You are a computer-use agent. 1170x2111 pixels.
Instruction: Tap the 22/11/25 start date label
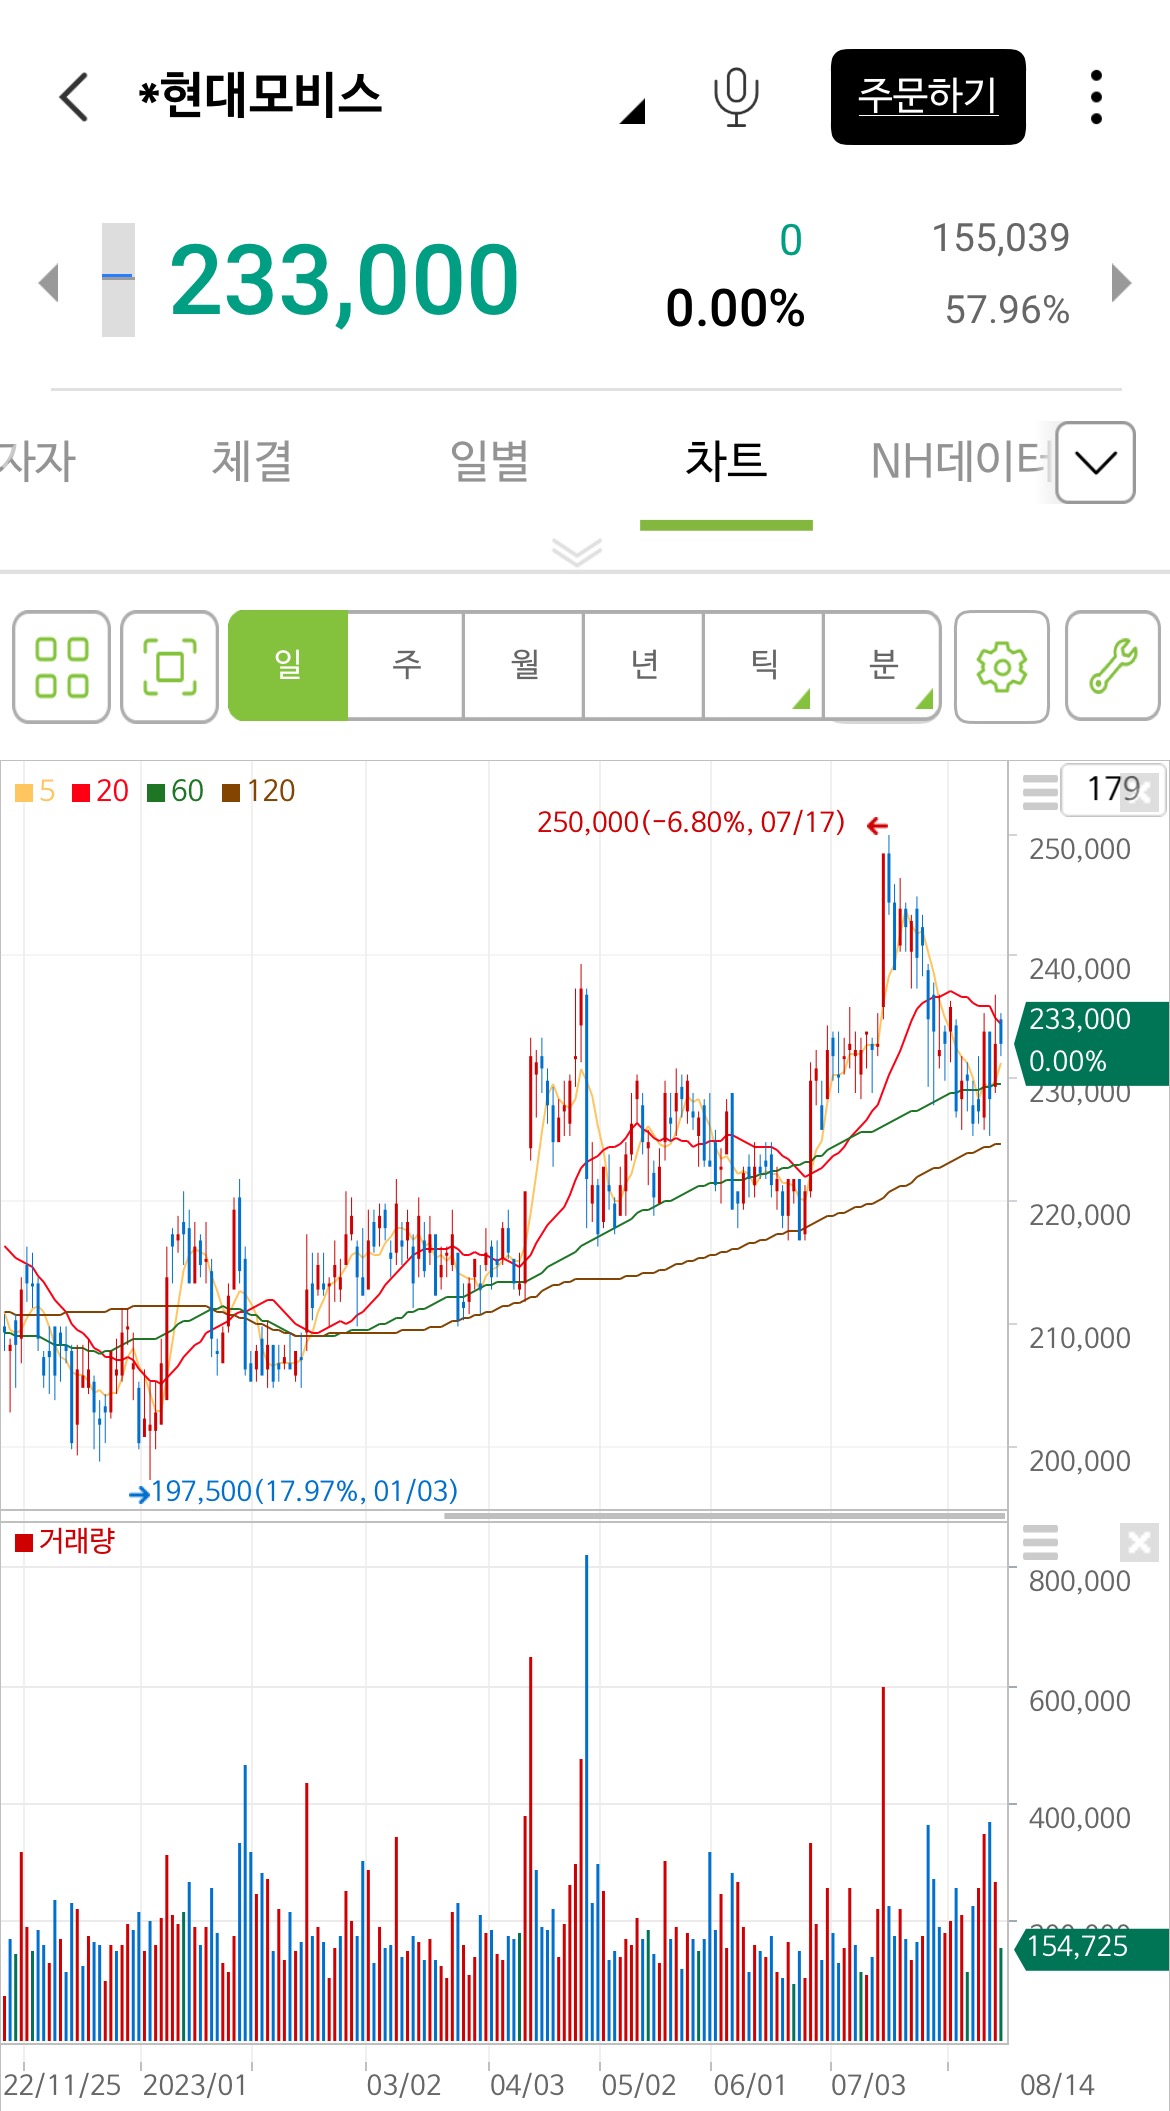click(62, 2085)
